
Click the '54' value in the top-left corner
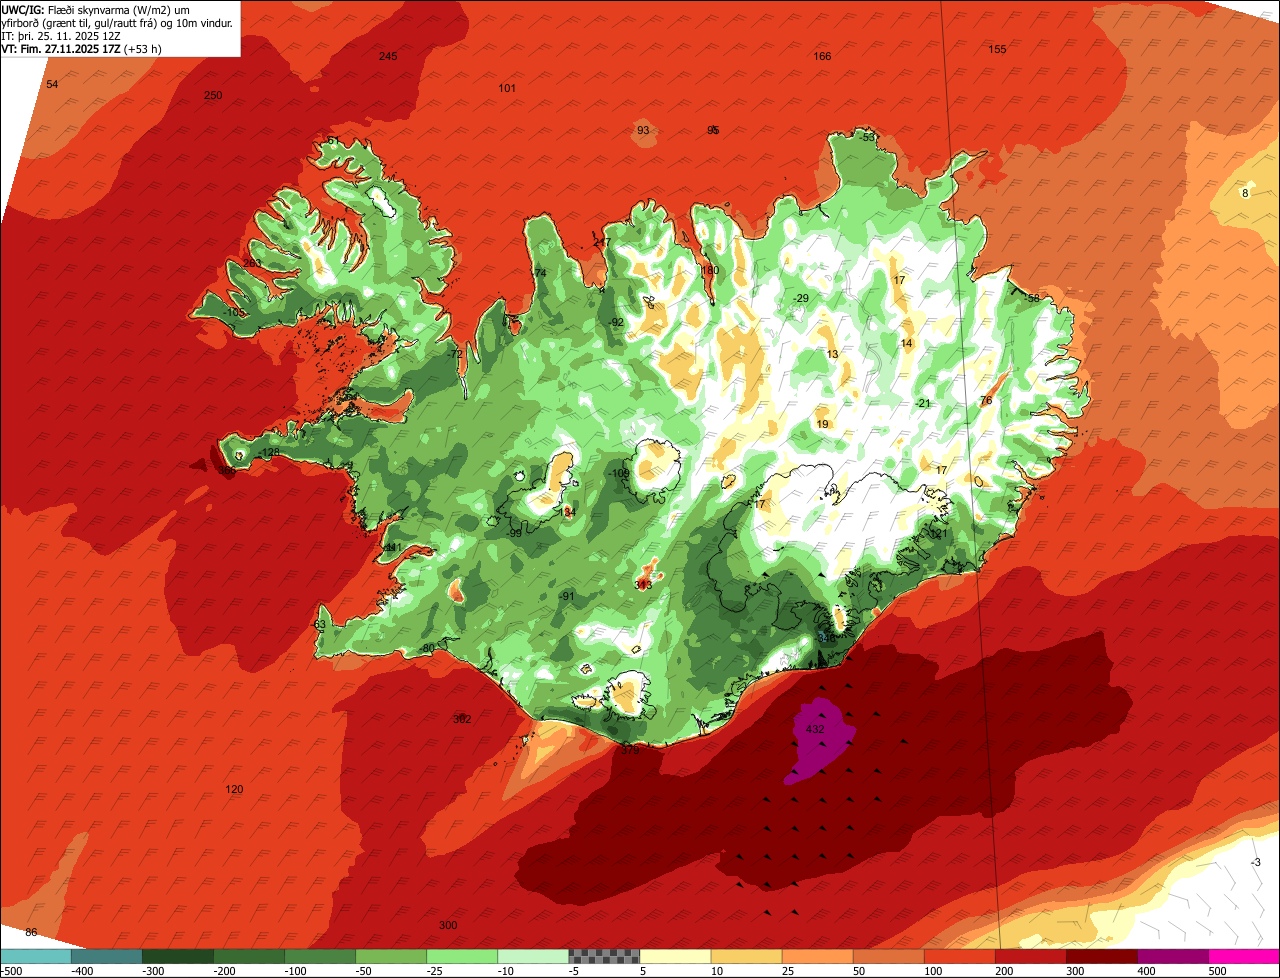pyautogui.click(x=52, y=84)
